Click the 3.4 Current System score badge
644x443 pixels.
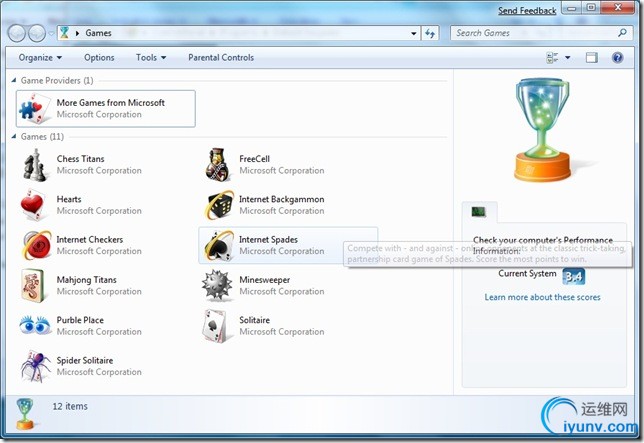point(573,276)
